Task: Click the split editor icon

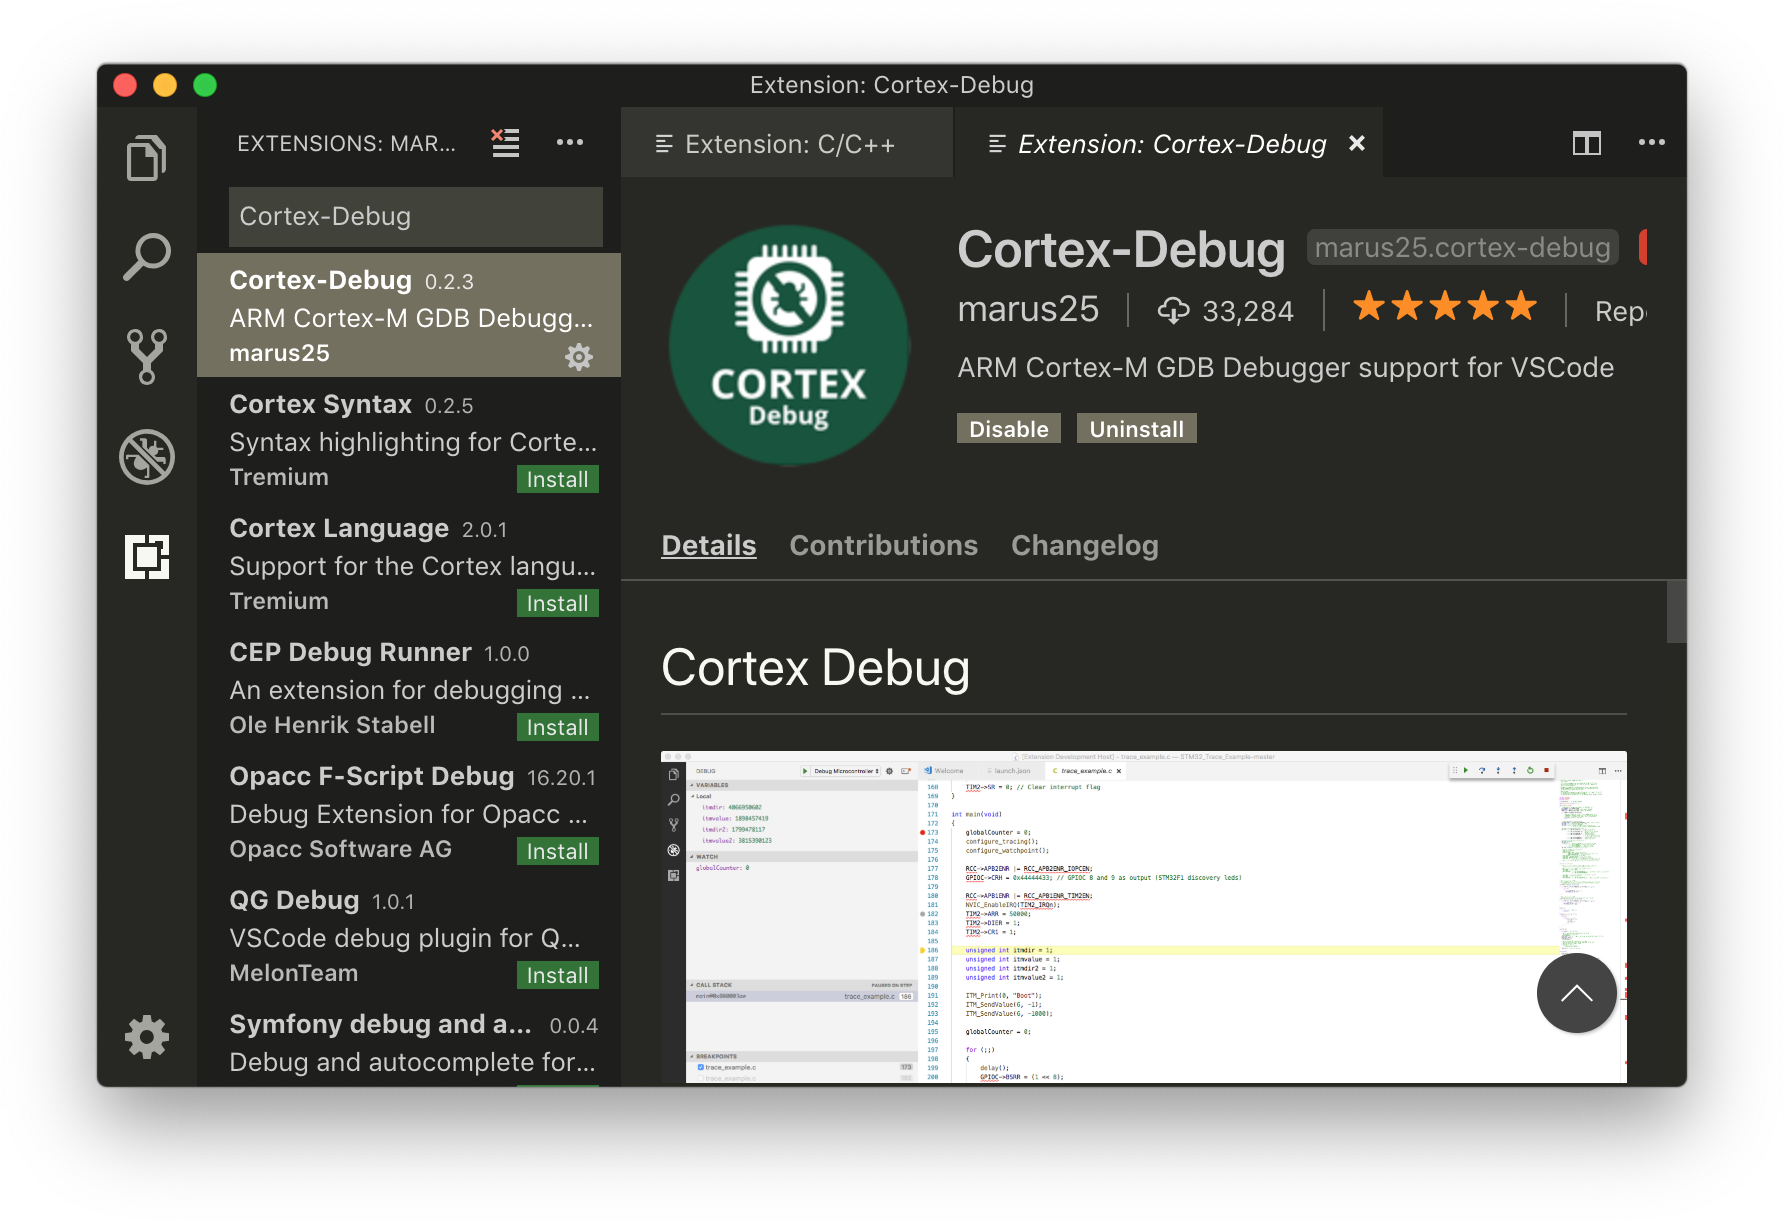Action: click(x=1586, y=143)
